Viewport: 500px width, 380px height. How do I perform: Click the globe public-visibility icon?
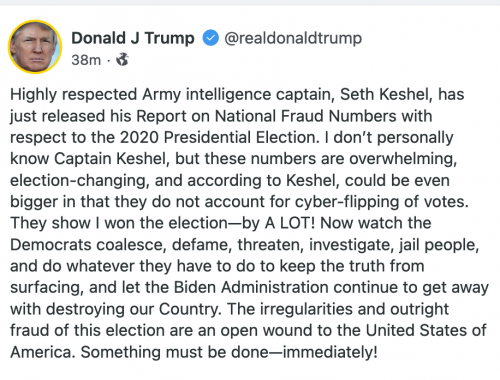pyautogui.click(x=122, y=60)
